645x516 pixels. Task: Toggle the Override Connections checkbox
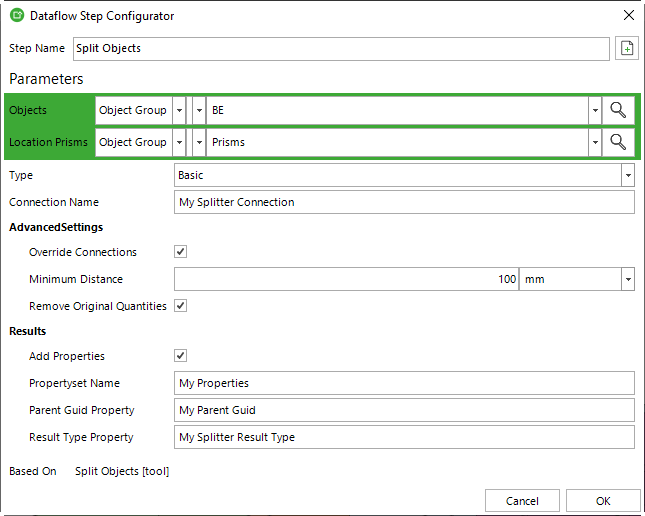click(181, 251)
